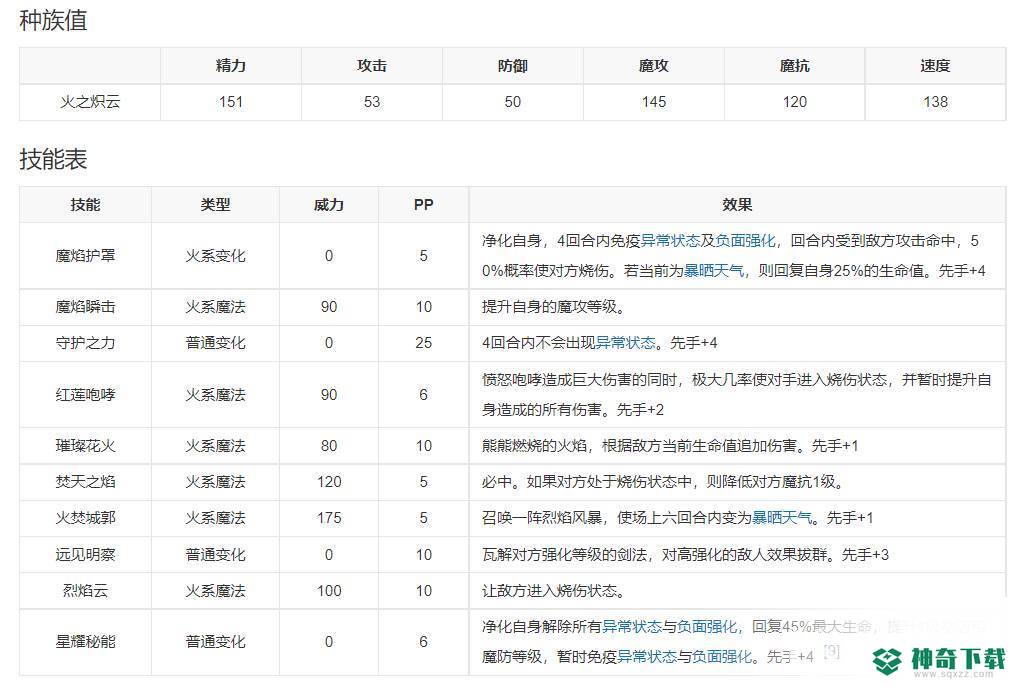Click the 技能 column header

click(85, 205)
